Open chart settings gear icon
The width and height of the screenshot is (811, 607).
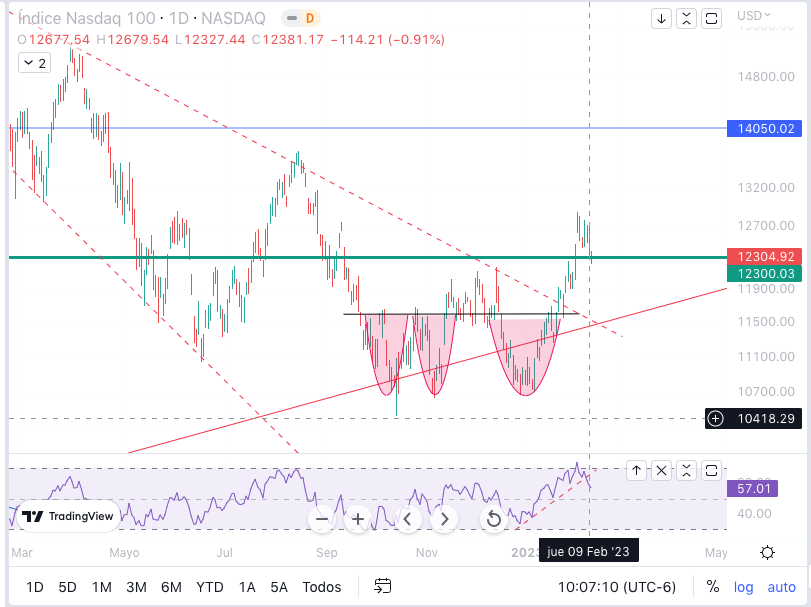767,552
